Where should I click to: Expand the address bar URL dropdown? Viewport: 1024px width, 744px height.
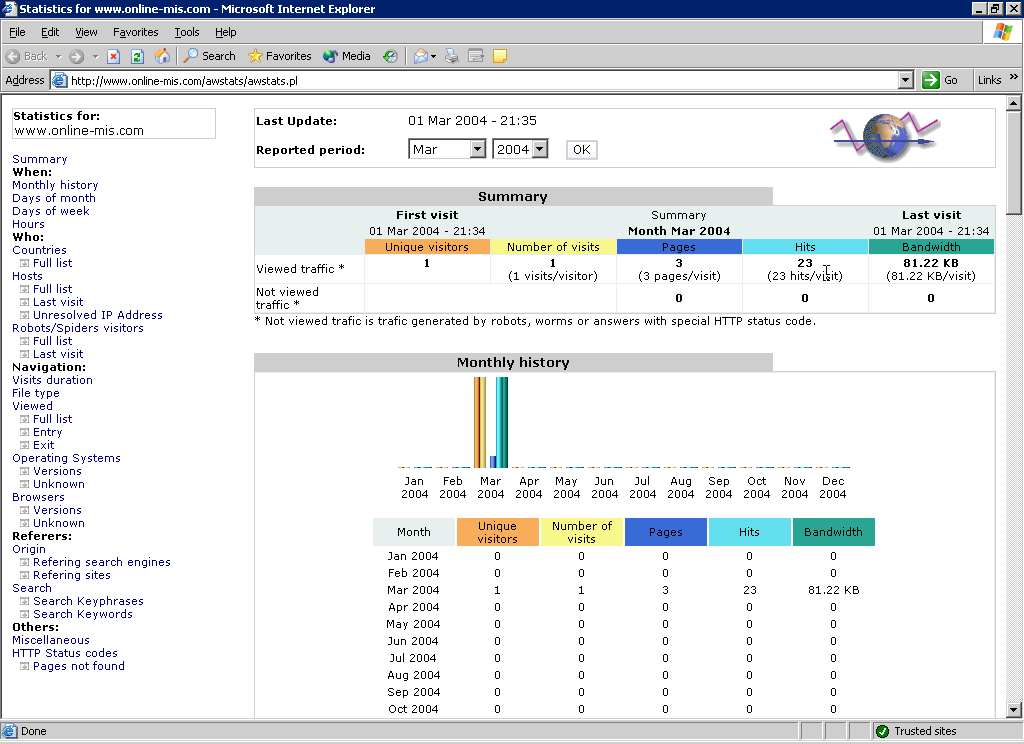click(906, 80)
